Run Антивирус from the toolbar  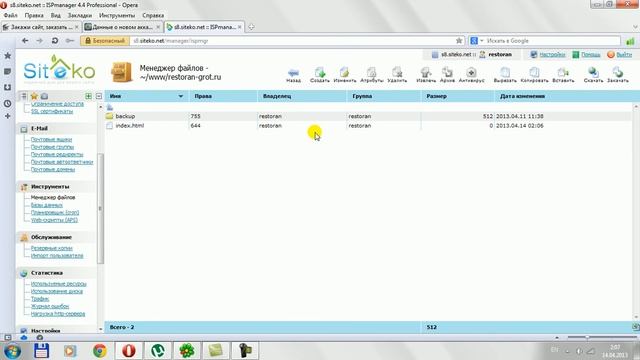point(471,75)
